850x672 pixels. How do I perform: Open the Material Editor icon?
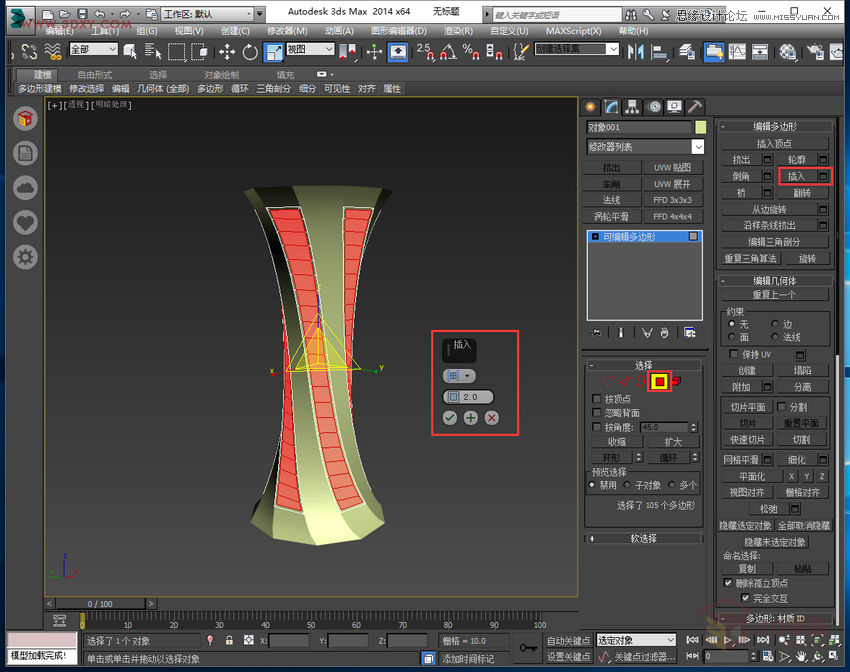click(x=786, y=49)
